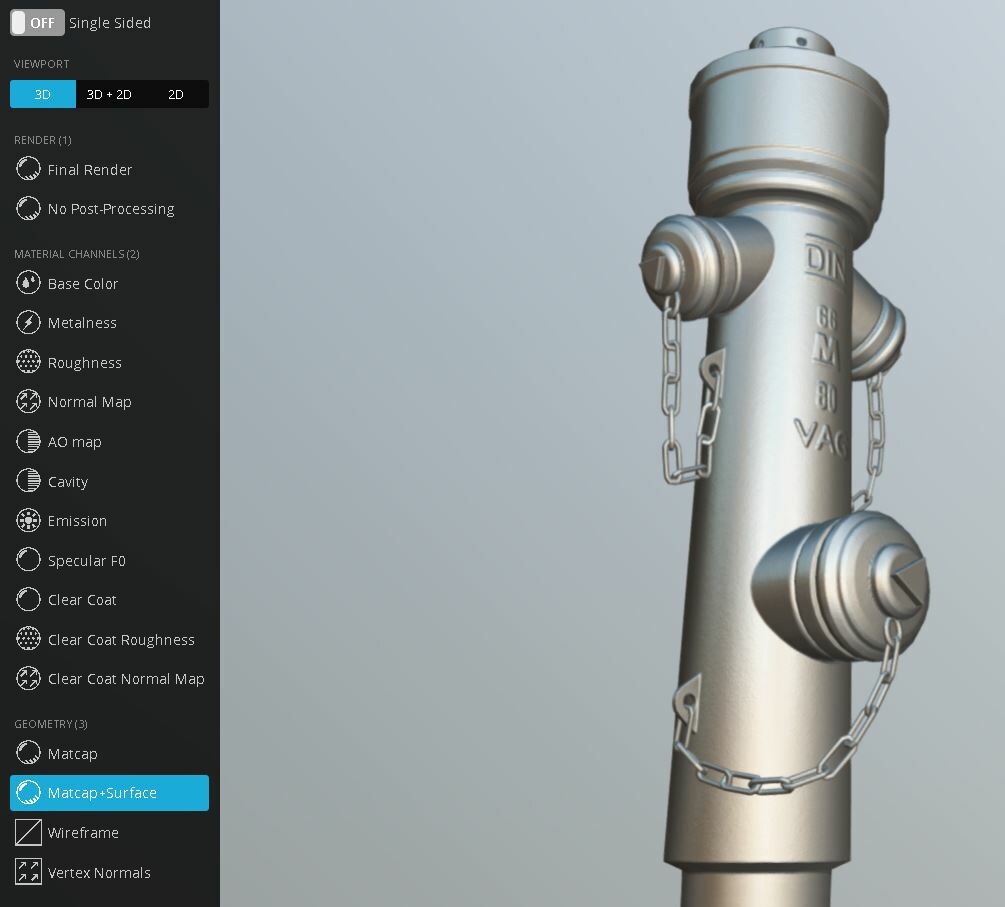Show the Base Color channel icon
The height and width of the screenshot is (907, 1005).
click(28, 283)
